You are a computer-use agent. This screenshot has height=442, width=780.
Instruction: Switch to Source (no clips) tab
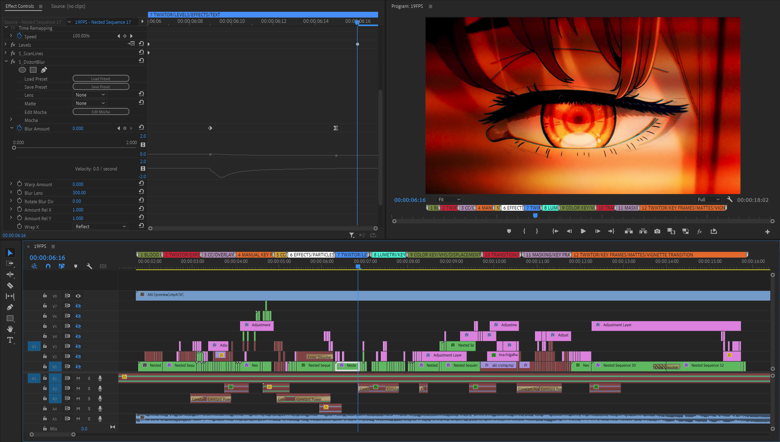tap(68, 6)
